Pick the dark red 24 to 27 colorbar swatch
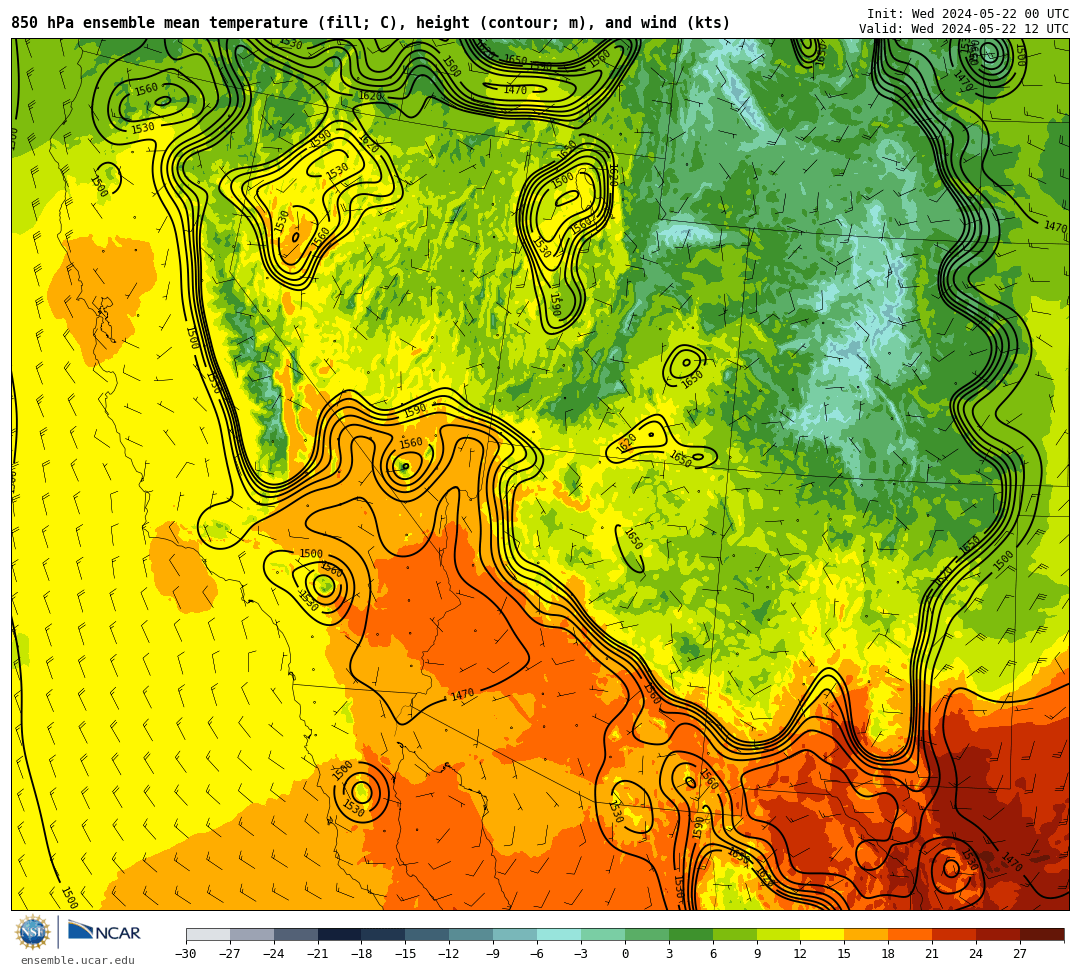Screen dimensions: 1080x973 [x=999, y=934]
